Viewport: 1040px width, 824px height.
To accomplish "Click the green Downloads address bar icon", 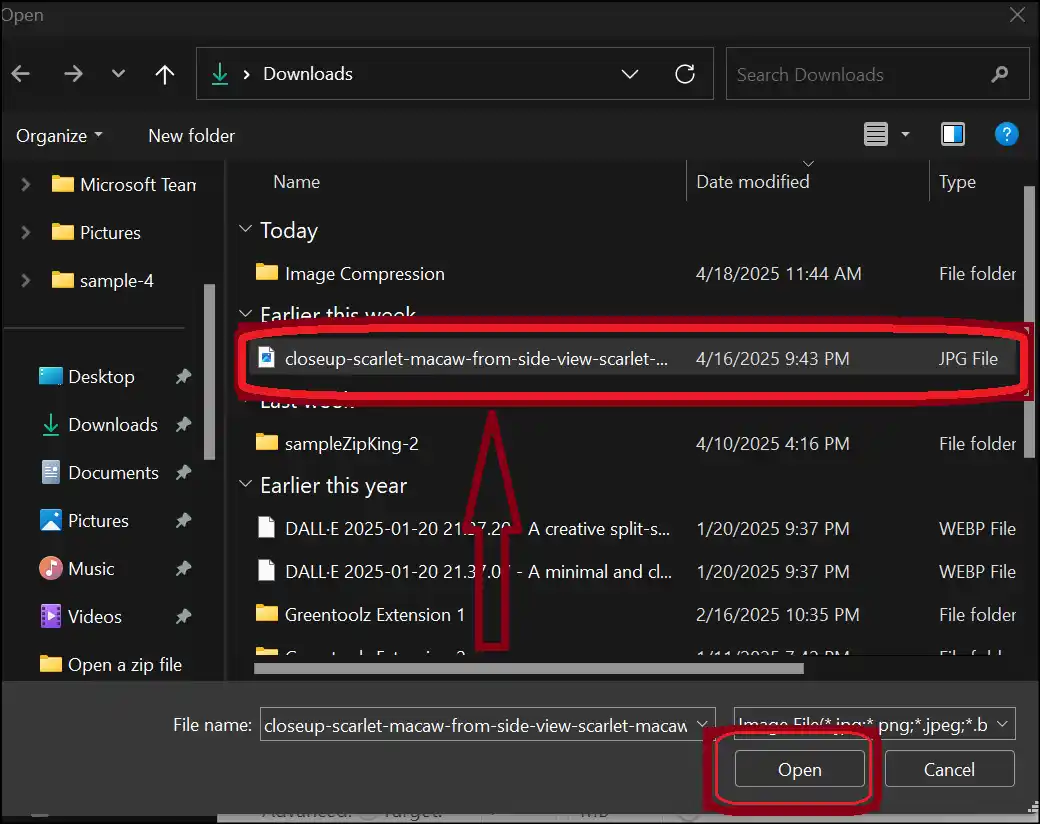I will 220,74.
